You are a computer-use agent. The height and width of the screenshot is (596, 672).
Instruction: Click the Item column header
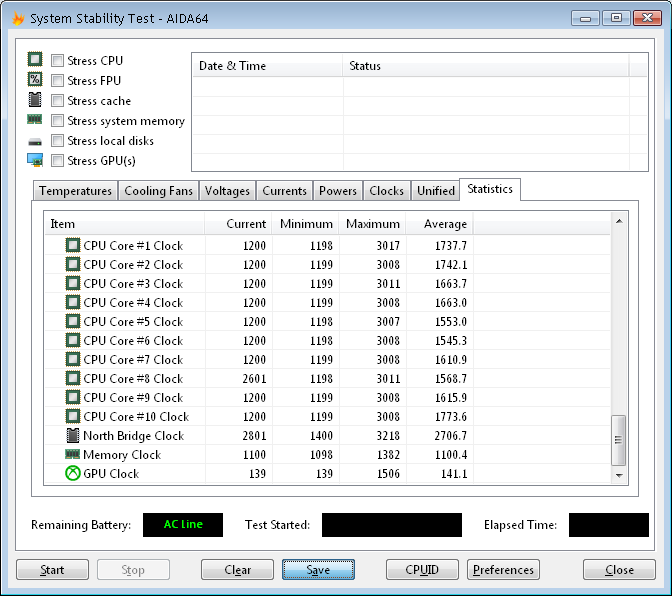[x=125, y=224]
